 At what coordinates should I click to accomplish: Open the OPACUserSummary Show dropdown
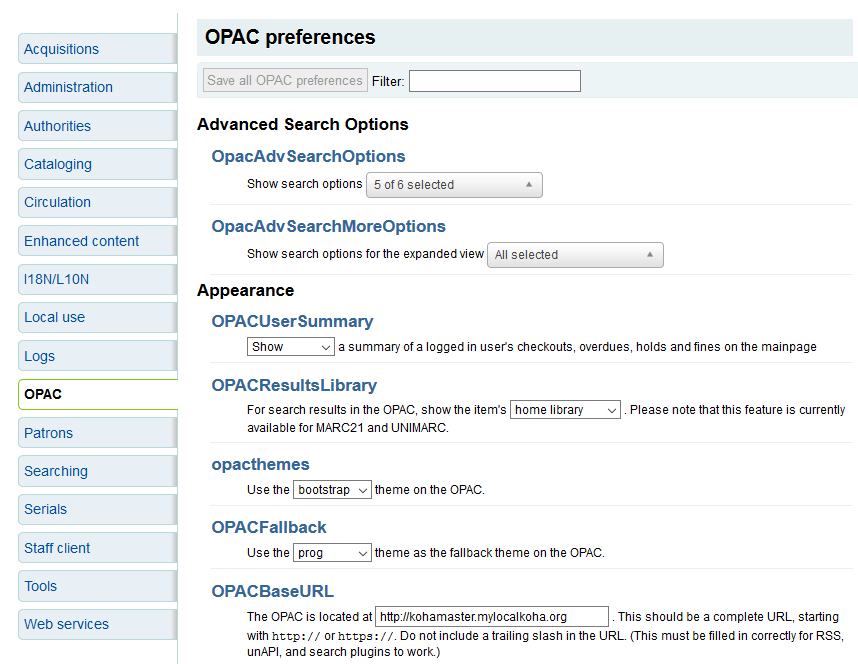point(290,347)
